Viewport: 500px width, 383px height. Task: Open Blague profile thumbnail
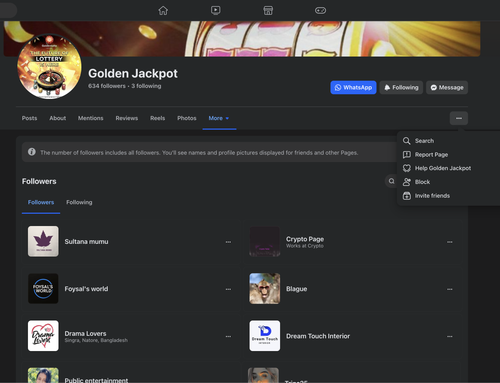[x=265, y=289]
